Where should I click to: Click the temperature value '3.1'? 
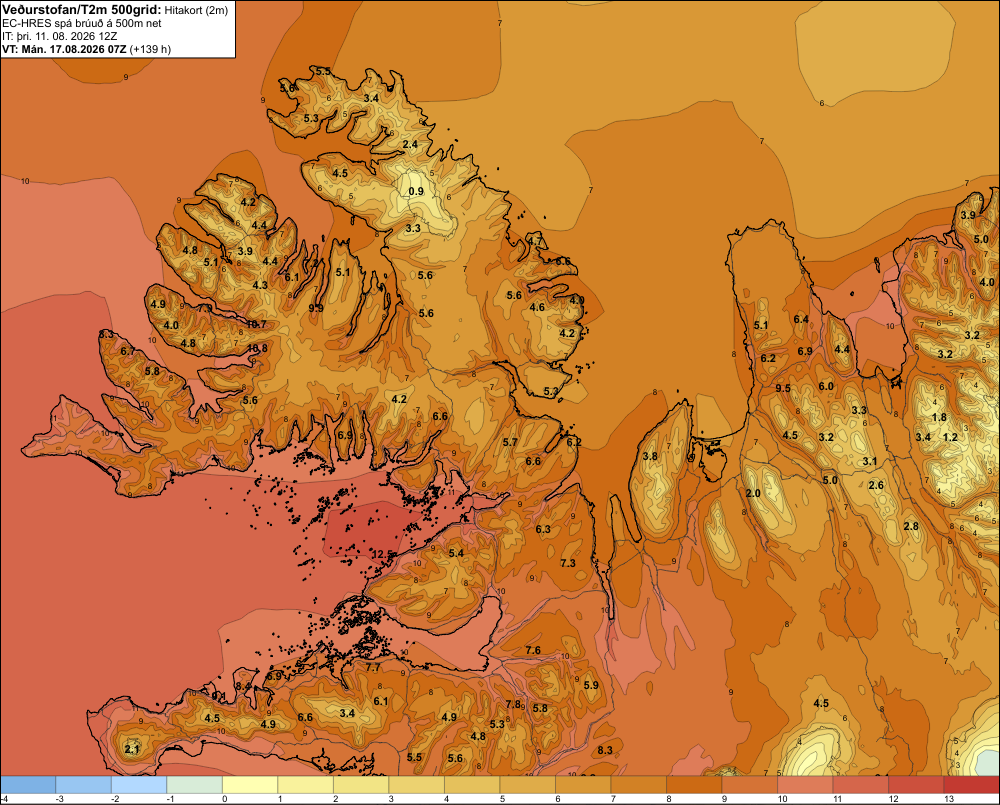870,461
